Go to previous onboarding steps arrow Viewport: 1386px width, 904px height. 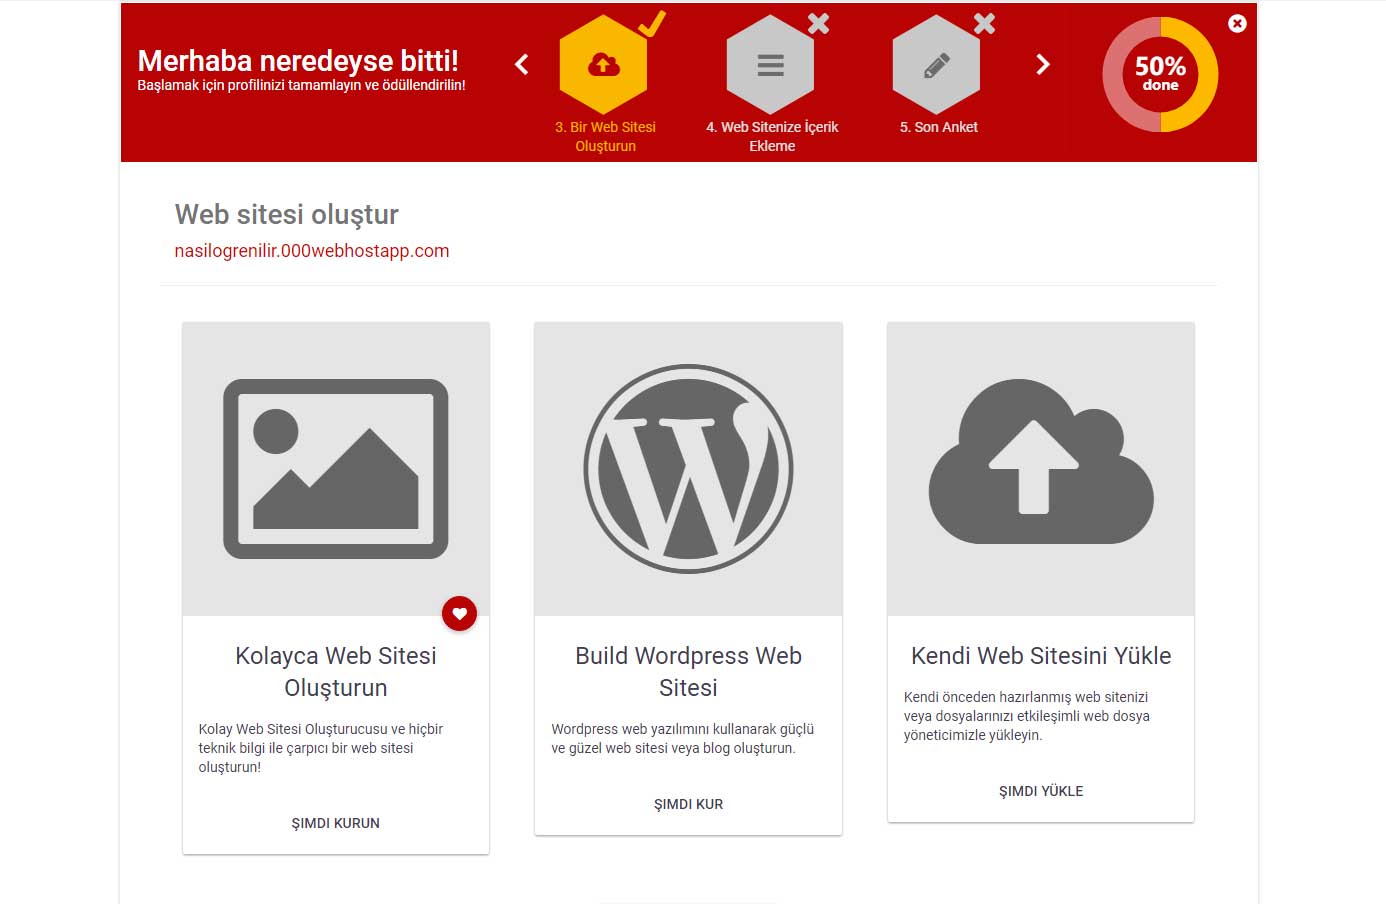click(x=521, y=65)
